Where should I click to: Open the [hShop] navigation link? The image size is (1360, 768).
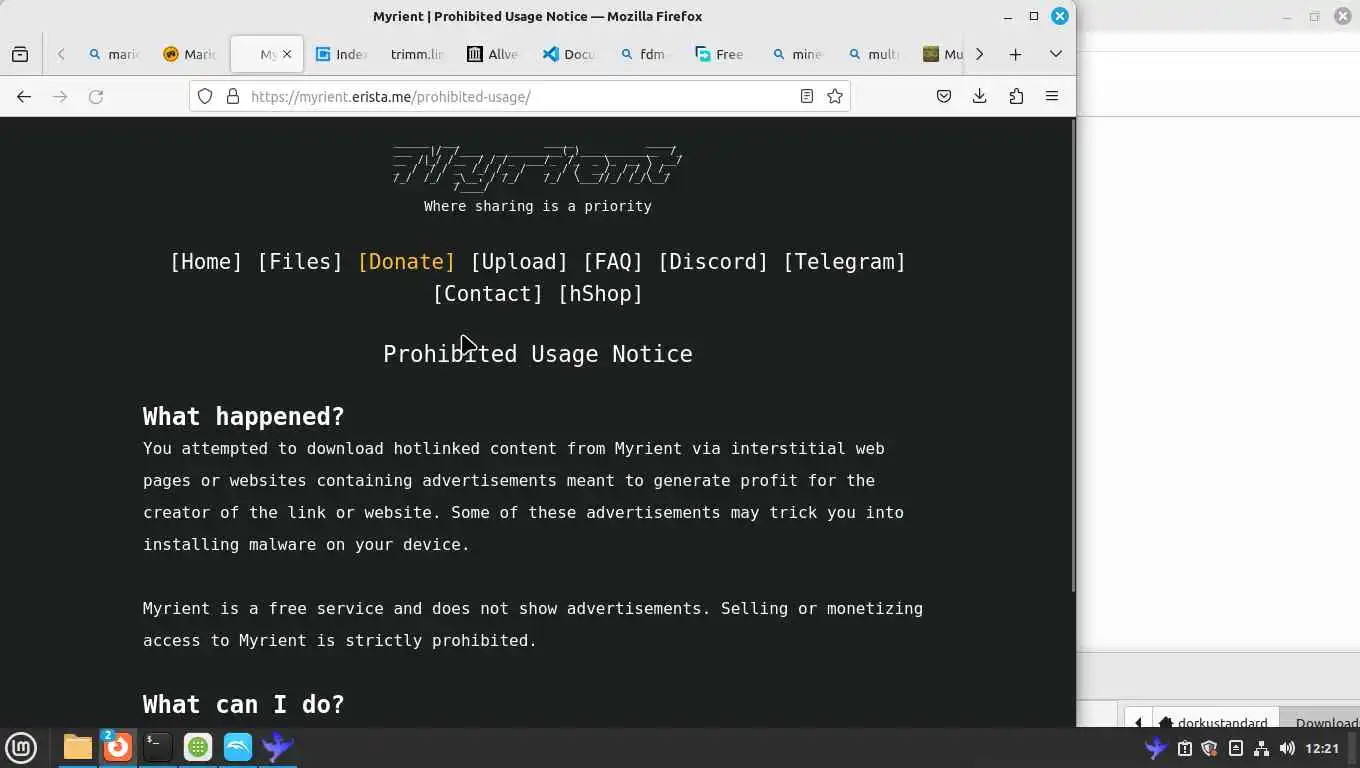(600, 294)
